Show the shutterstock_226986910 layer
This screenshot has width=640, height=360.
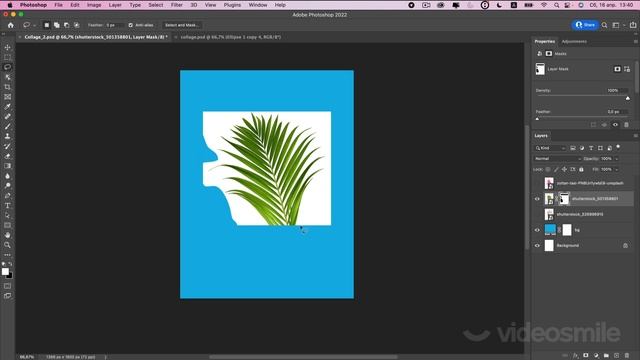pos(537,214)
